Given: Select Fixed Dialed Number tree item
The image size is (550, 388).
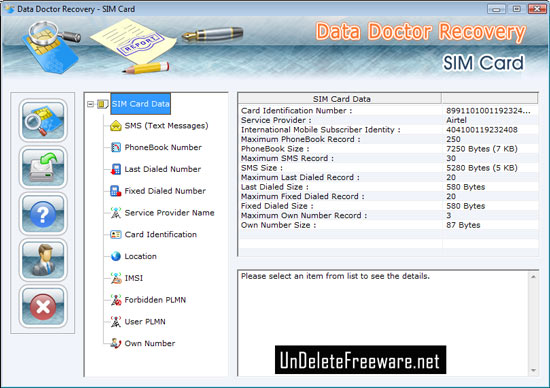Looking at the screenshot, I should click(165, 191).
